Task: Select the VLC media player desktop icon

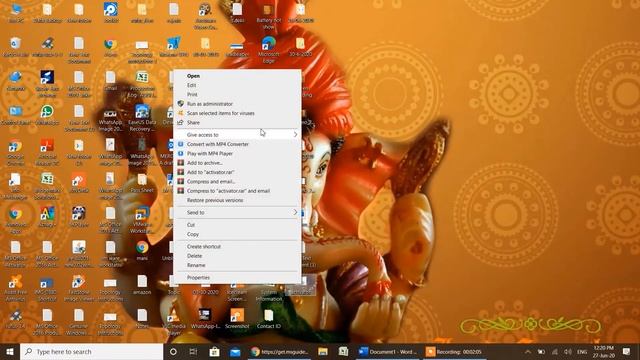Action: pyautogui.click(x=173, y=322)
